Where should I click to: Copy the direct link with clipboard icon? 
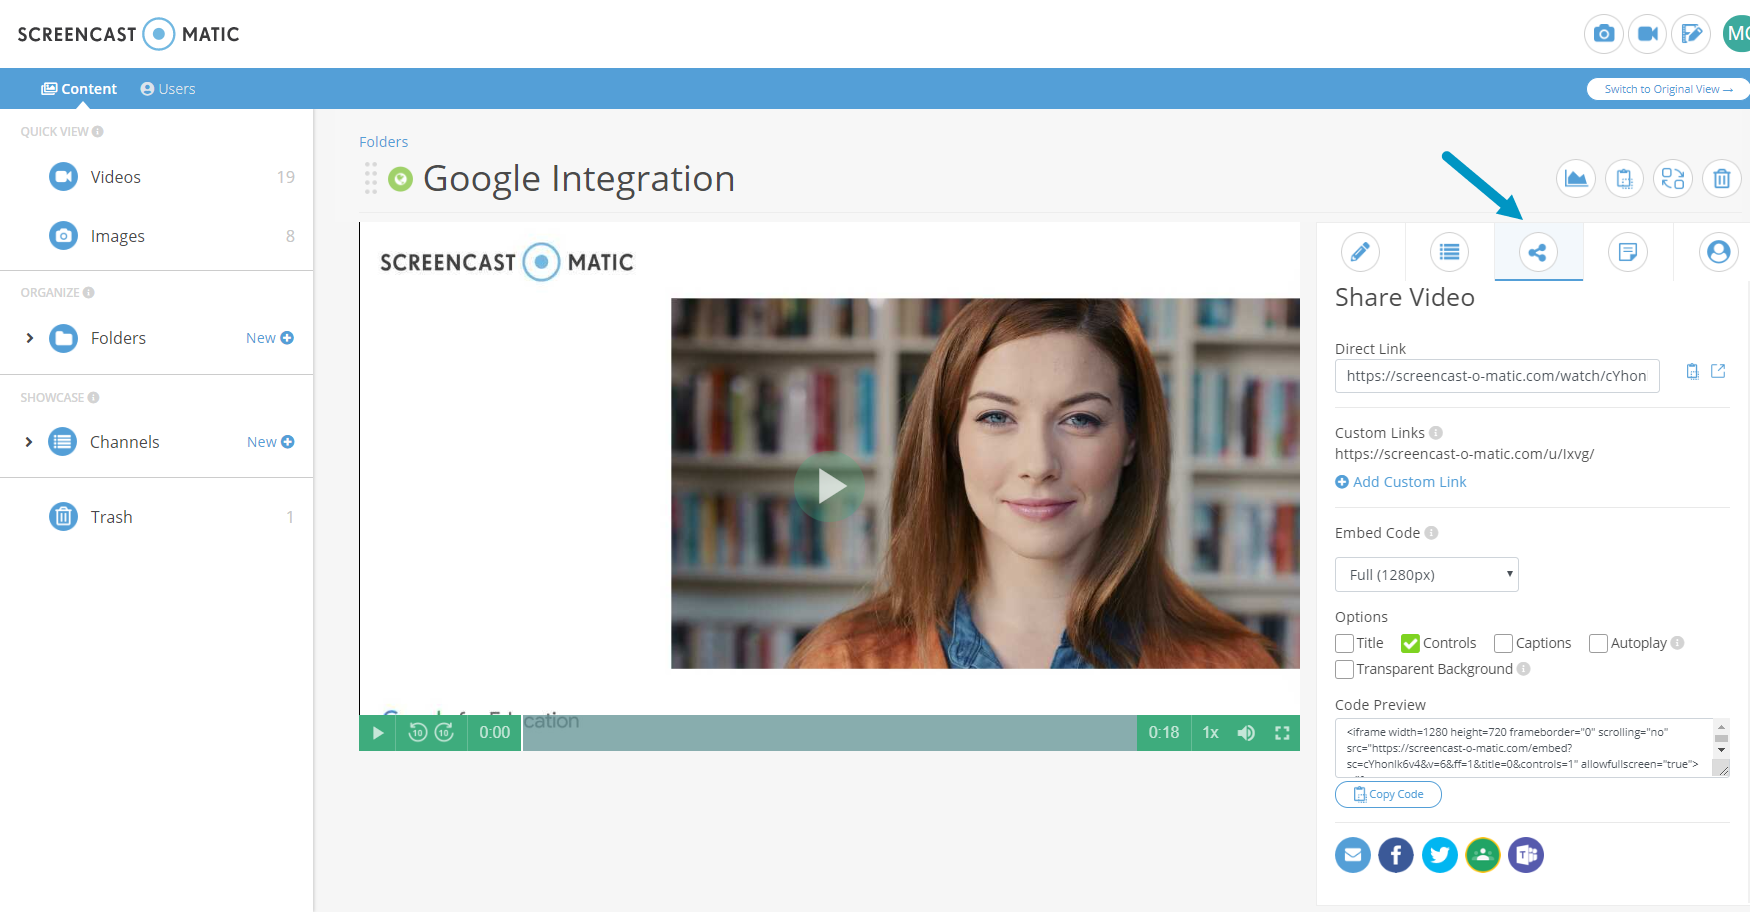(x=1692, y=372)
